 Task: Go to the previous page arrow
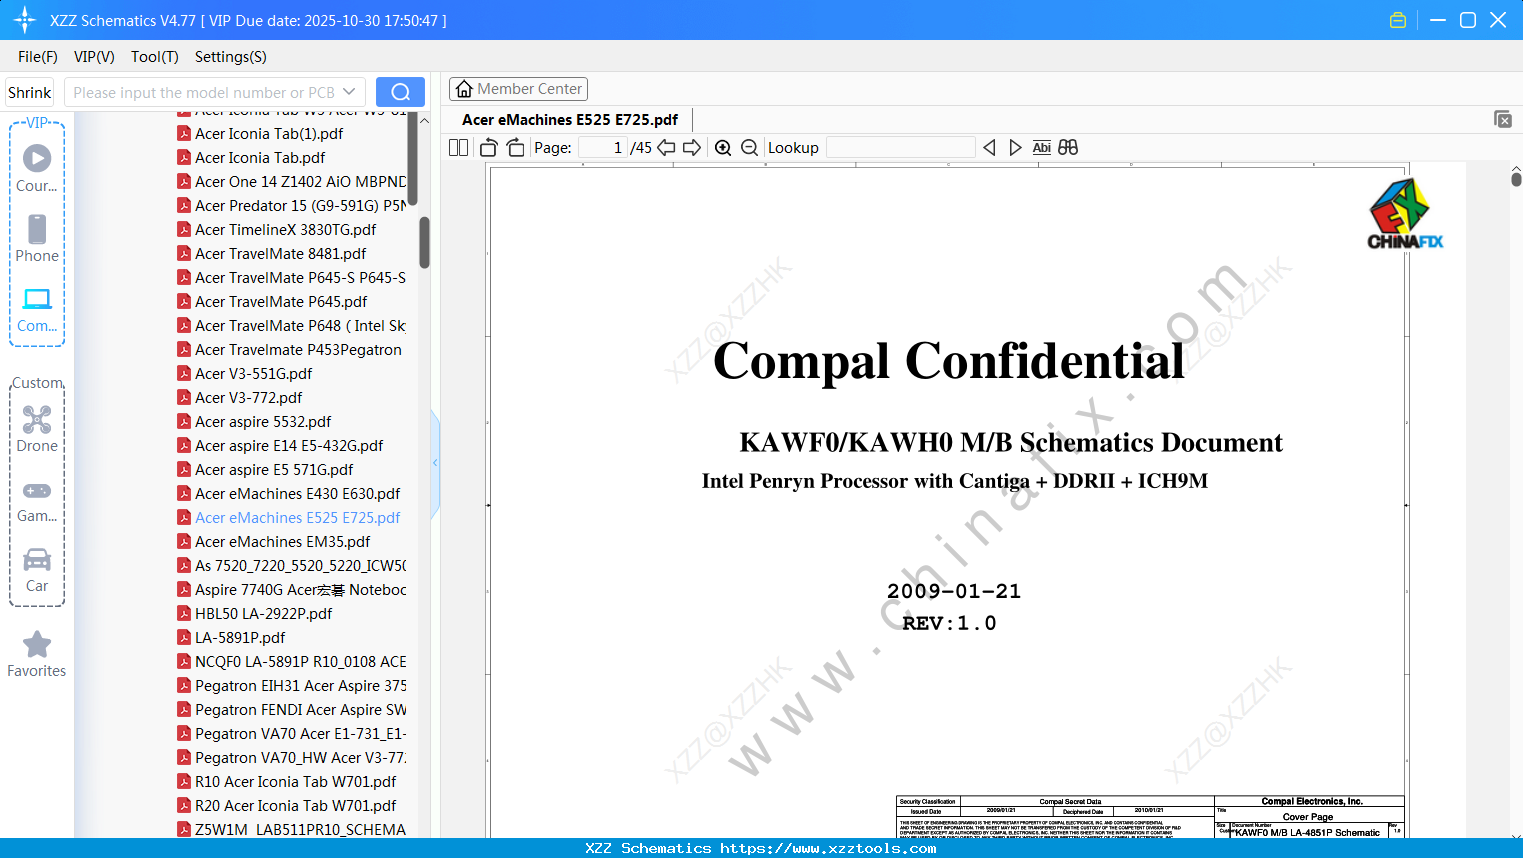tap(666, 148)
